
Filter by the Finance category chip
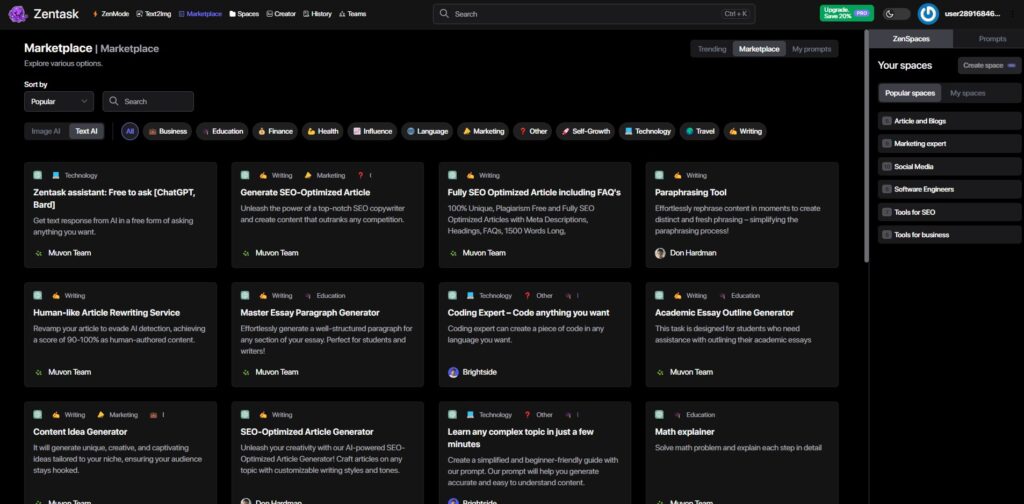pyautogui.click(x=275, y=131)
